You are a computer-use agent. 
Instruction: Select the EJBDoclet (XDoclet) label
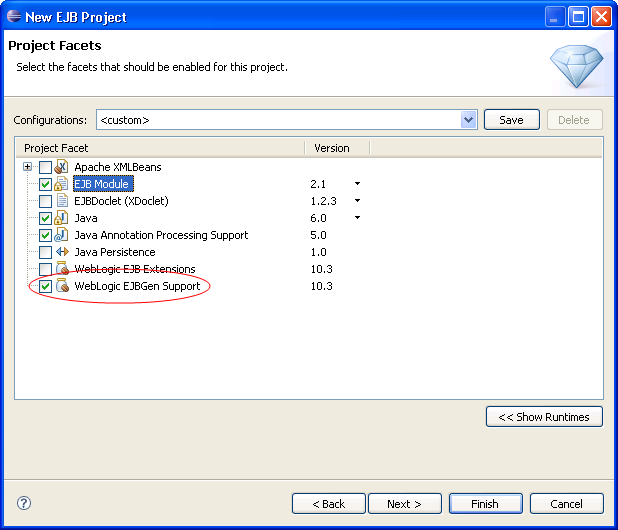[x=121, y=201]
